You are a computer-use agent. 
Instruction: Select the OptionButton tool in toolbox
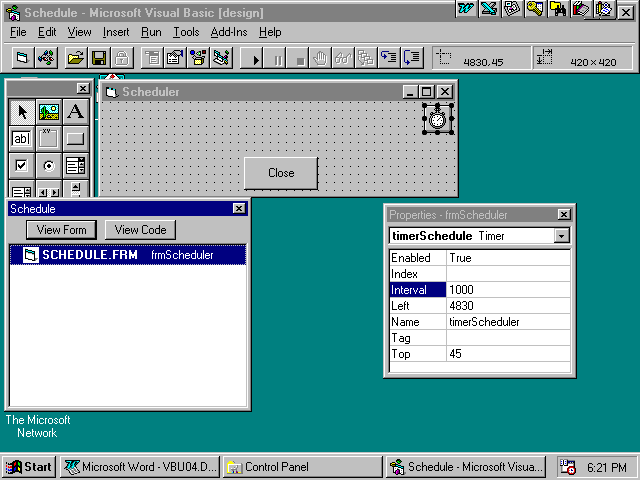[48, 166]
